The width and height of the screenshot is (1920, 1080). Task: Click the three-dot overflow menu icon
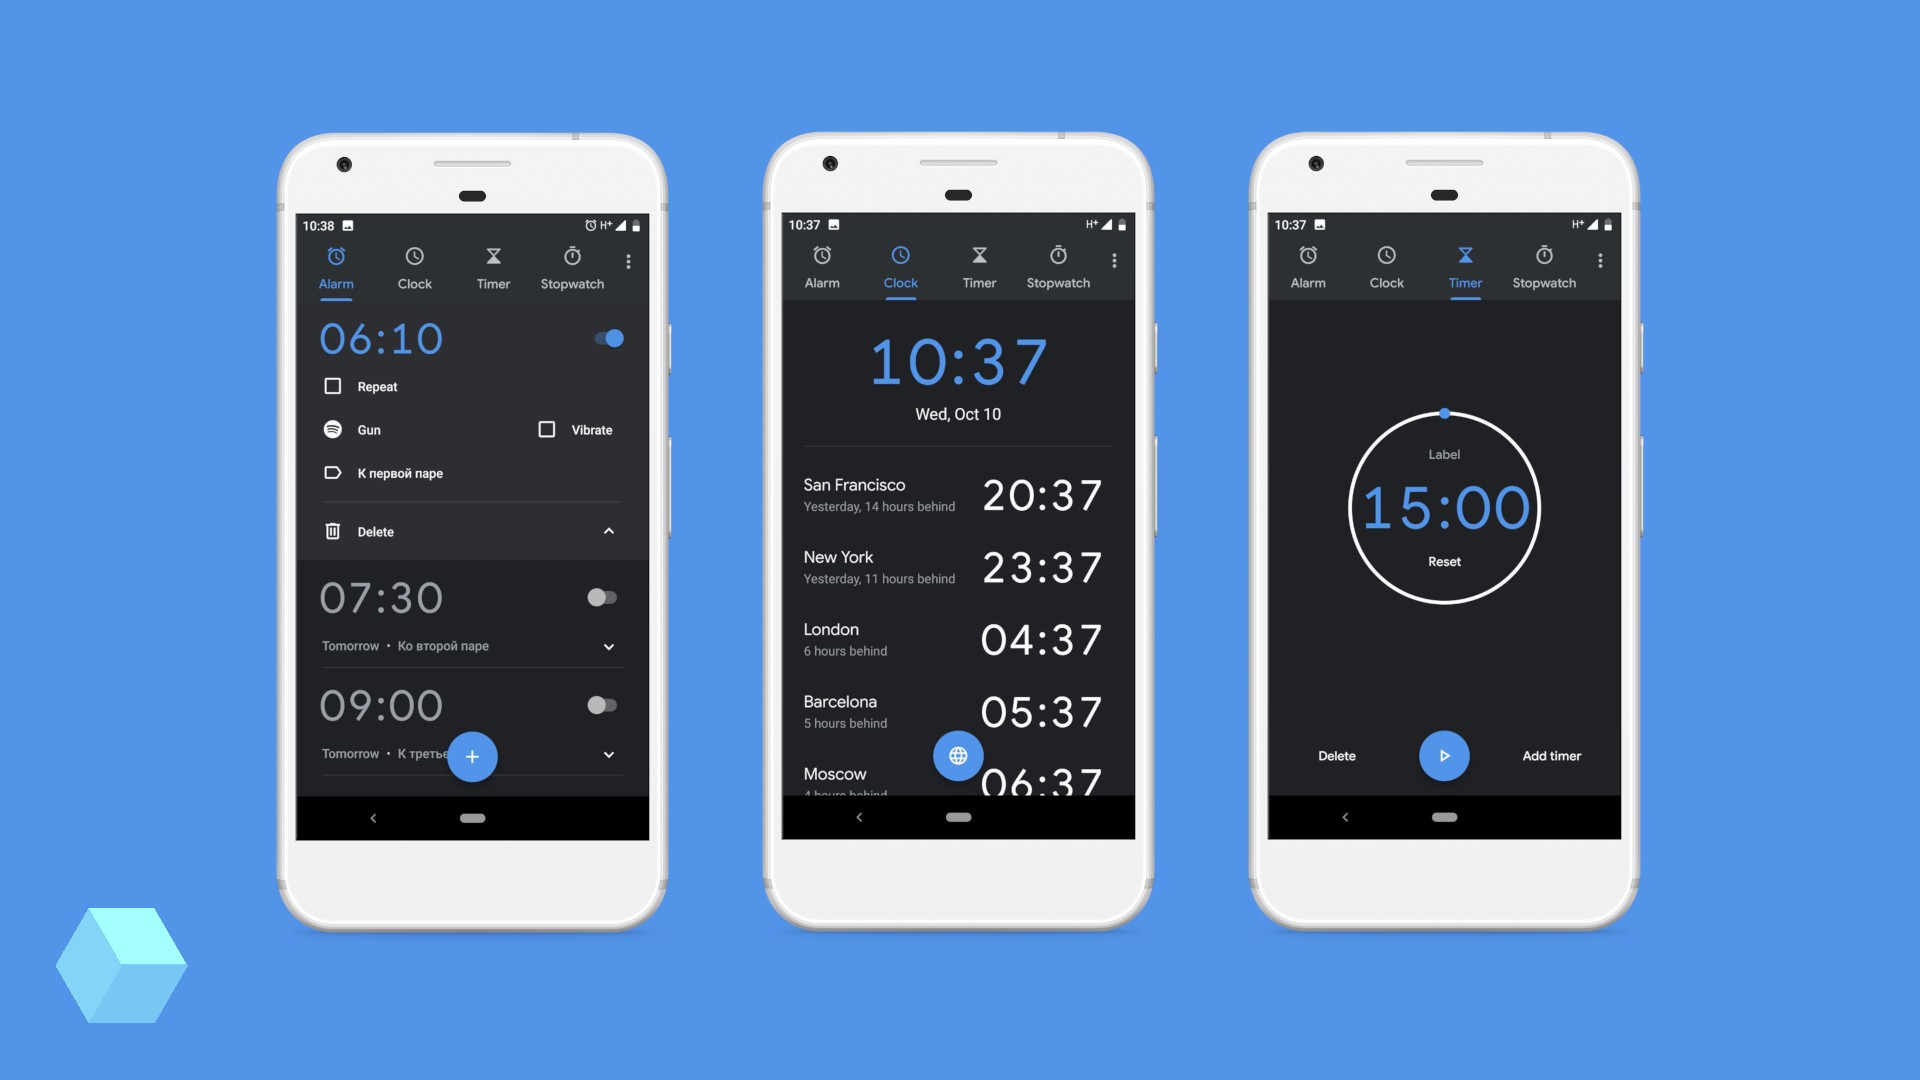click(x=630, y=260)
